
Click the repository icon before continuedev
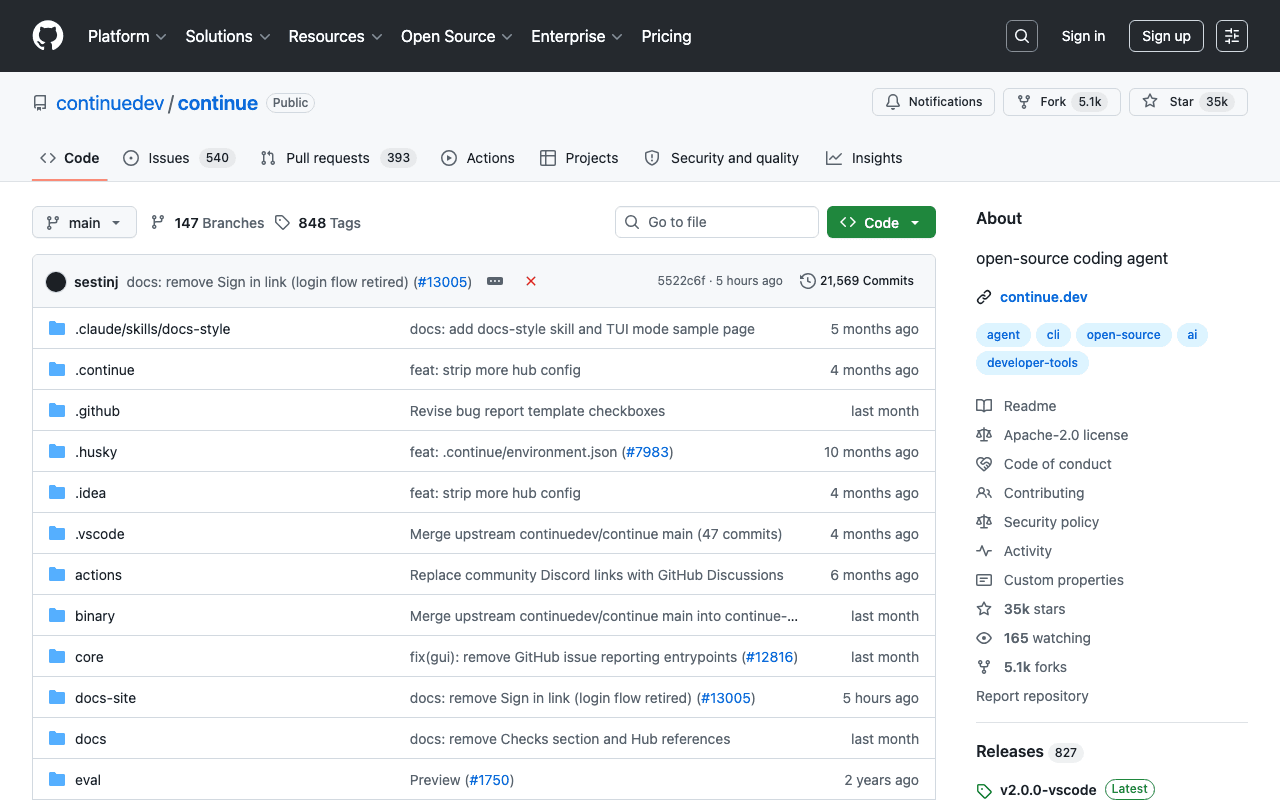click(x=40, y=103)
